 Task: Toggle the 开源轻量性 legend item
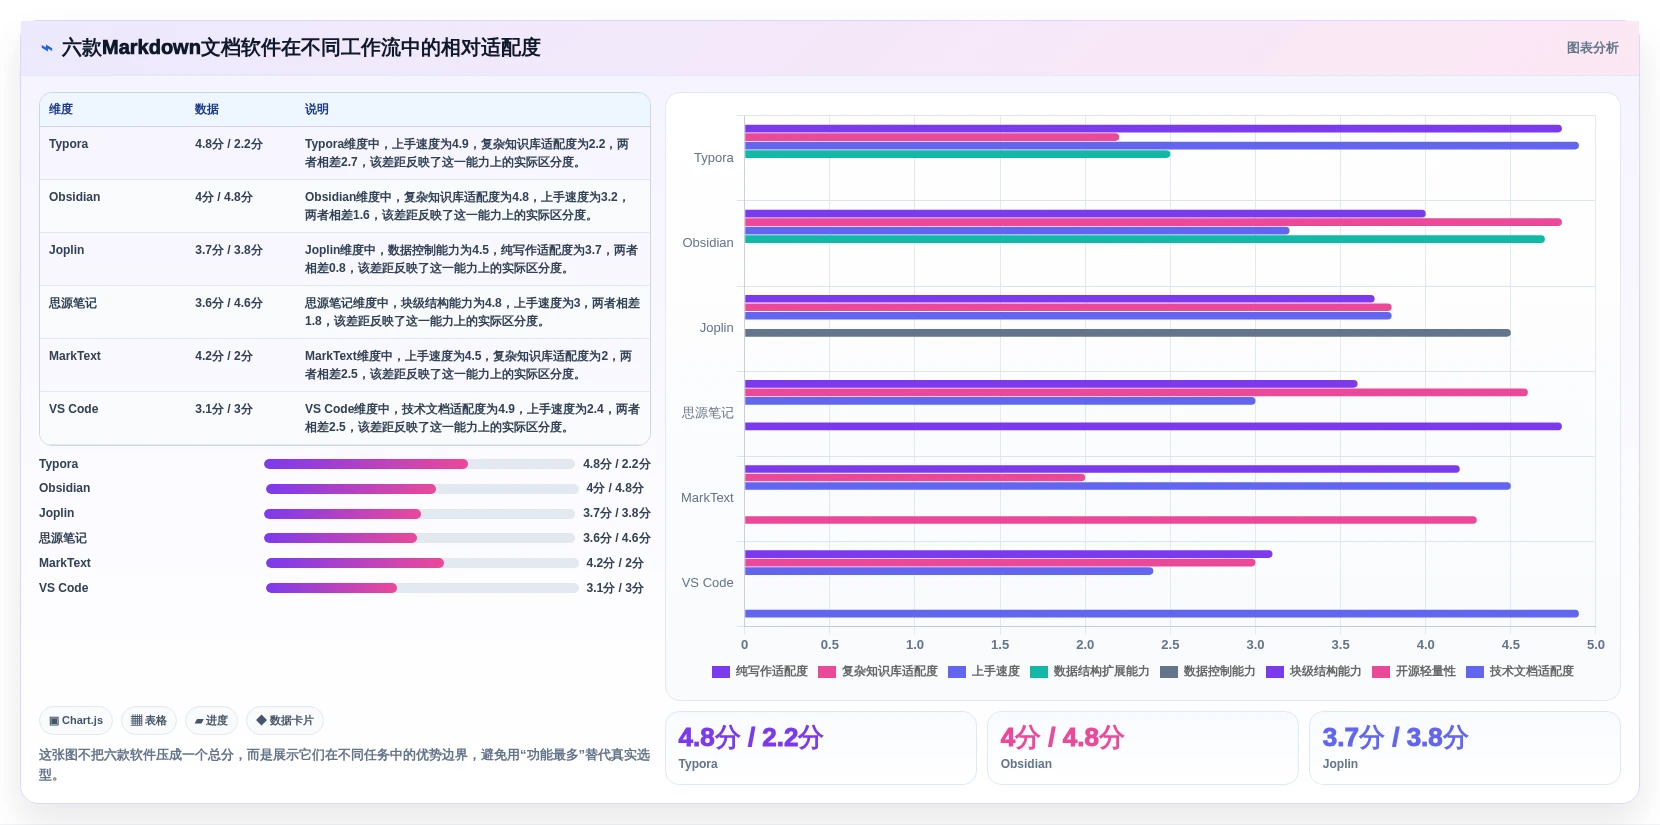coord(1414,672)
